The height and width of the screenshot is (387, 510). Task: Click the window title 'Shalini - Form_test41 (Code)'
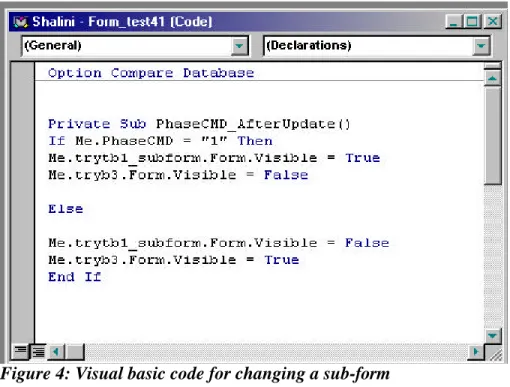122,22
